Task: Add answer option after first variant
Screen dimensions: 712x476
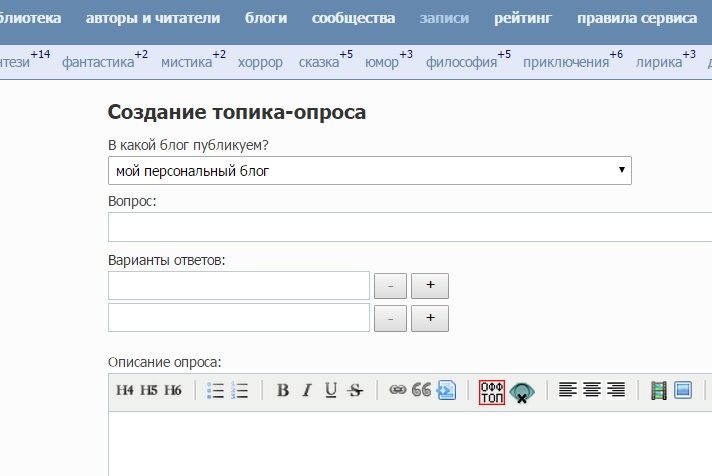Action: pyautogui.click(x=430, y=285)
